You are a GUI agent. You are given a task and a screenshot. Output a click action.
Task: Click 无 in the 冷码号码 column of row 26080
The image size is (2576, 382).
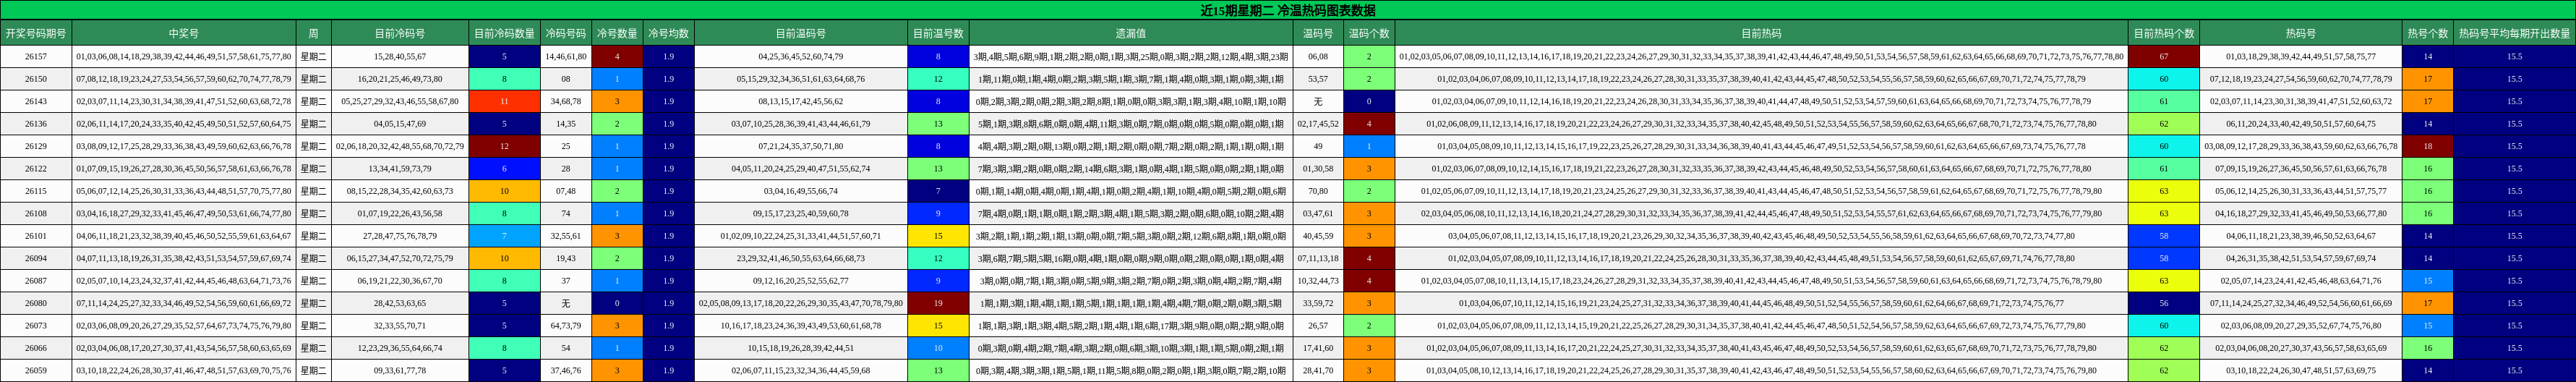click(566, 303)
